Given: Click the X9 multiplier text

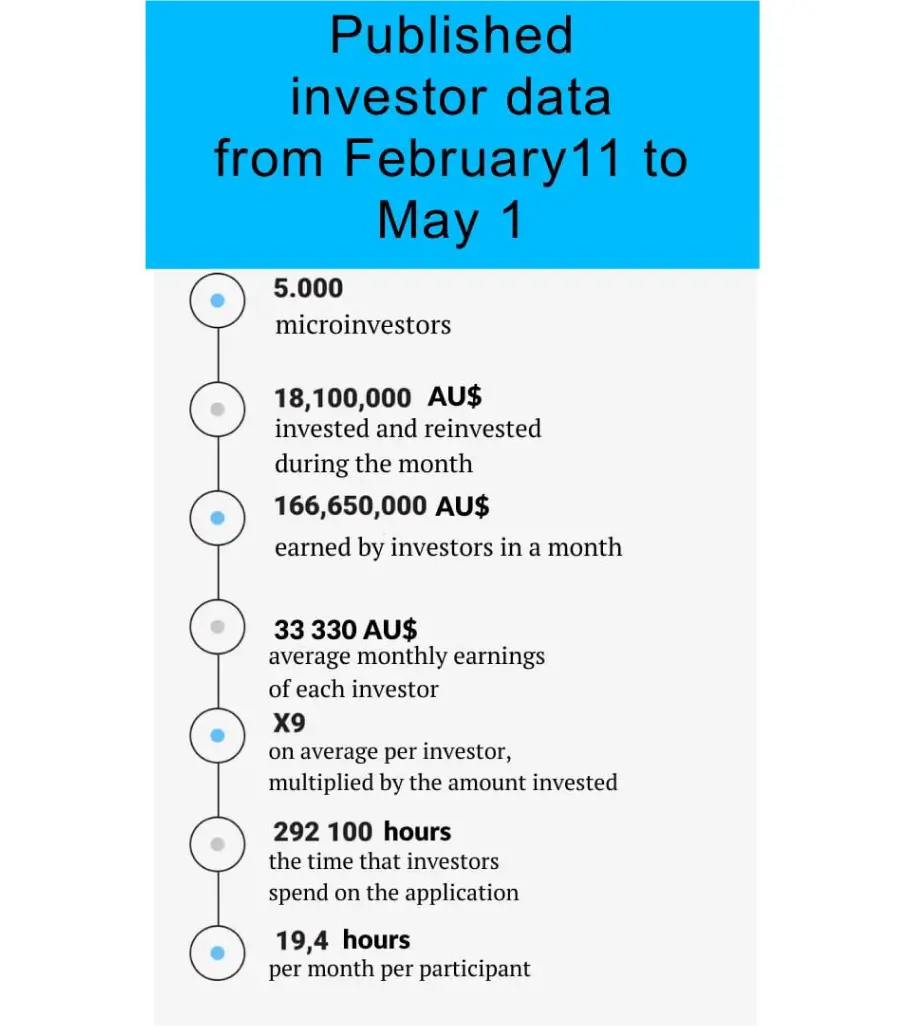Looking at the screenshot, I should click(289, 723).
